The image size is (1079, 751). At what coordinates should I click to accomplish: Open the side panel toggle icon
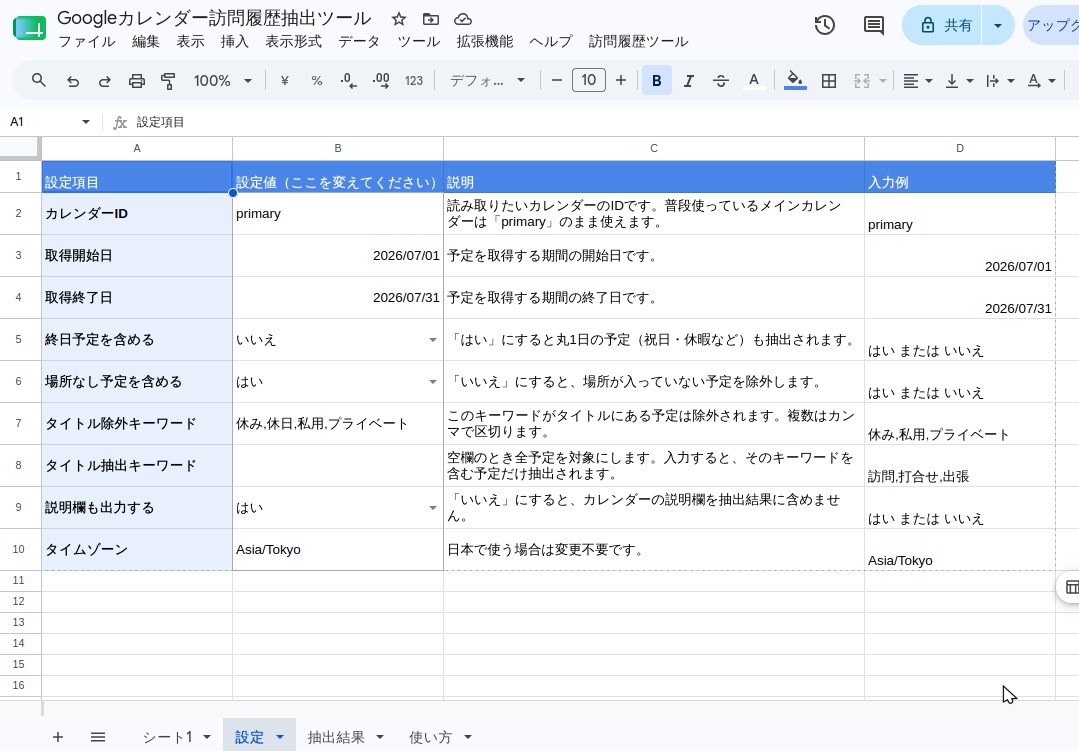[x=1071, y=586]
